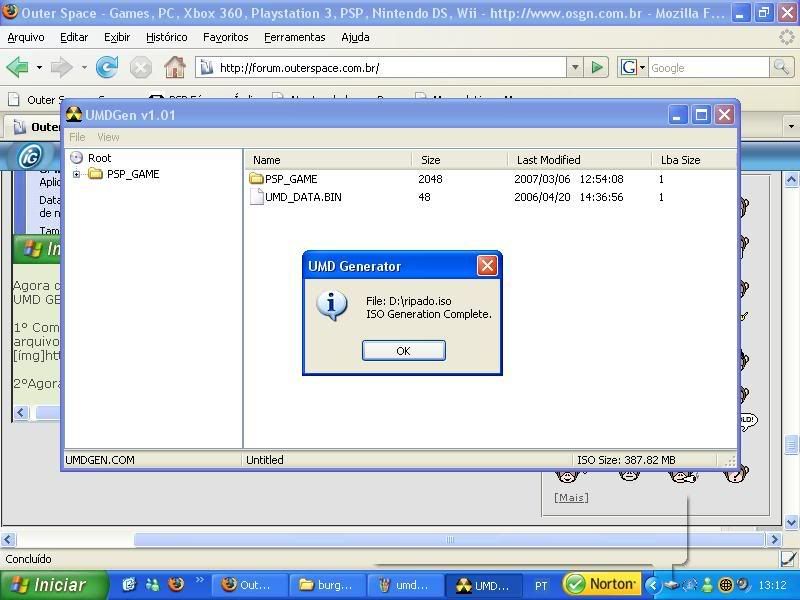Select the UMD_DATA.BIN file icon
The height and width of the screenshot is (600, 800).
(256, 197)
